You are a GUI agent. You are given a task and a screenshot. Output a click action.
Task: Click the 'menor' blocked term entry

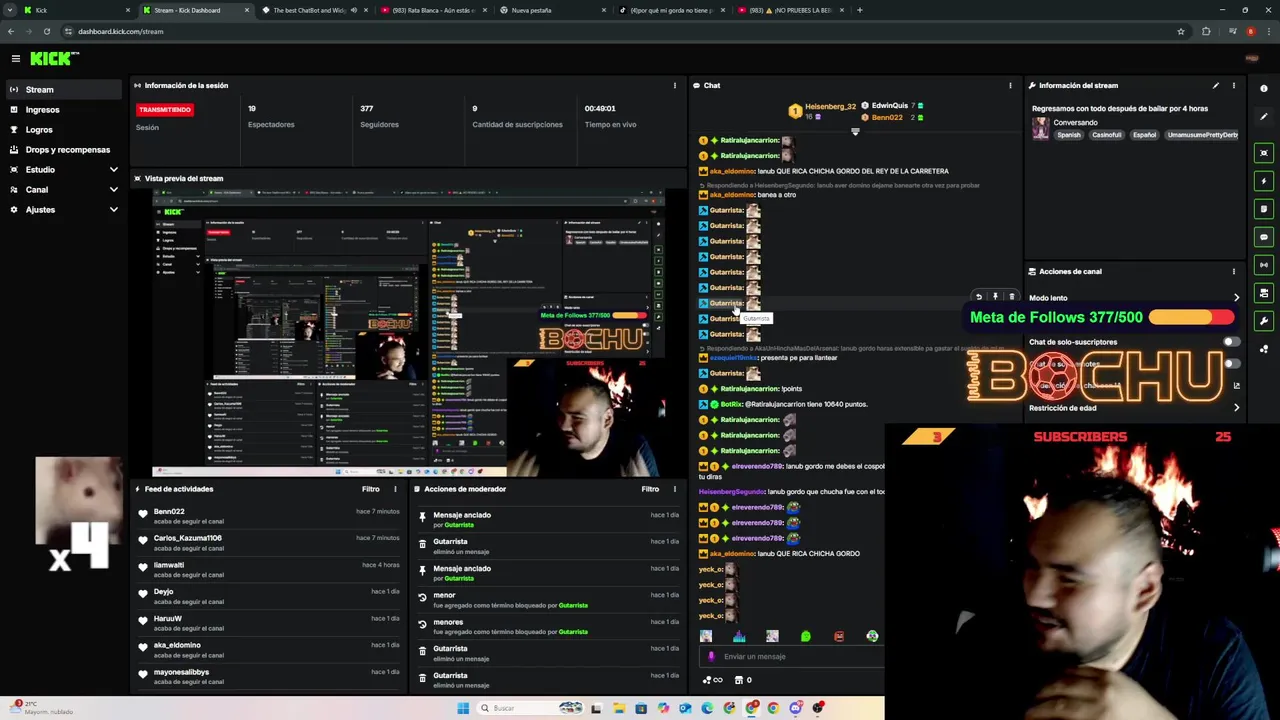[548, 600]
